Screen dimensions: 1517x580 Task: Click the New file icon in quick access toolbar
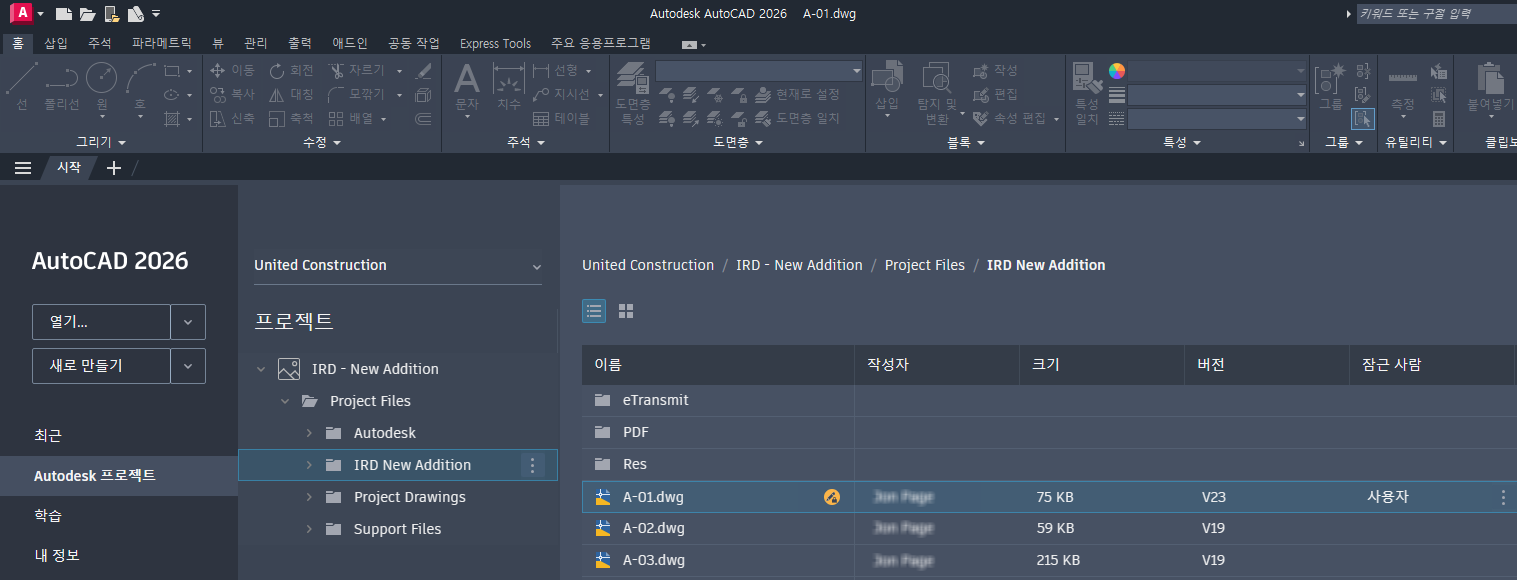click(64, 14)
